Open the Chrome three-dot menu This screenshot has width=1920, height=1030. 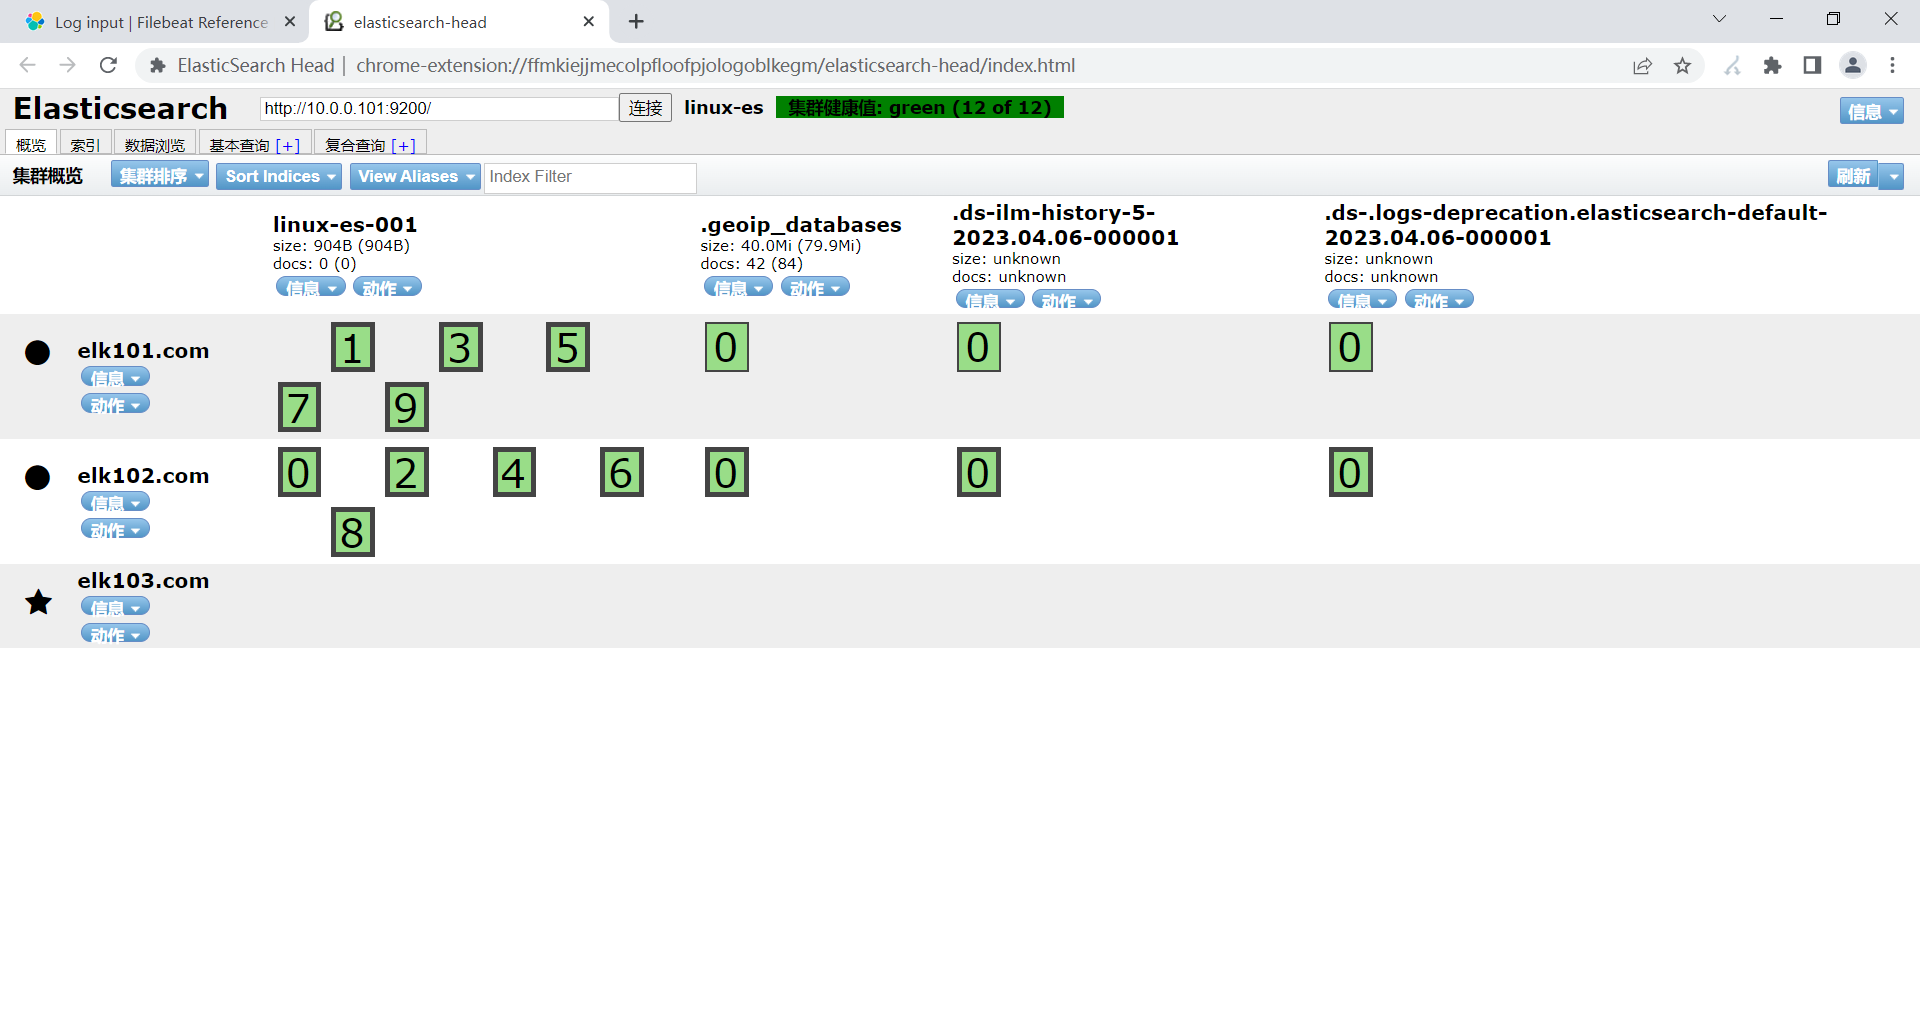(1892, 65)
